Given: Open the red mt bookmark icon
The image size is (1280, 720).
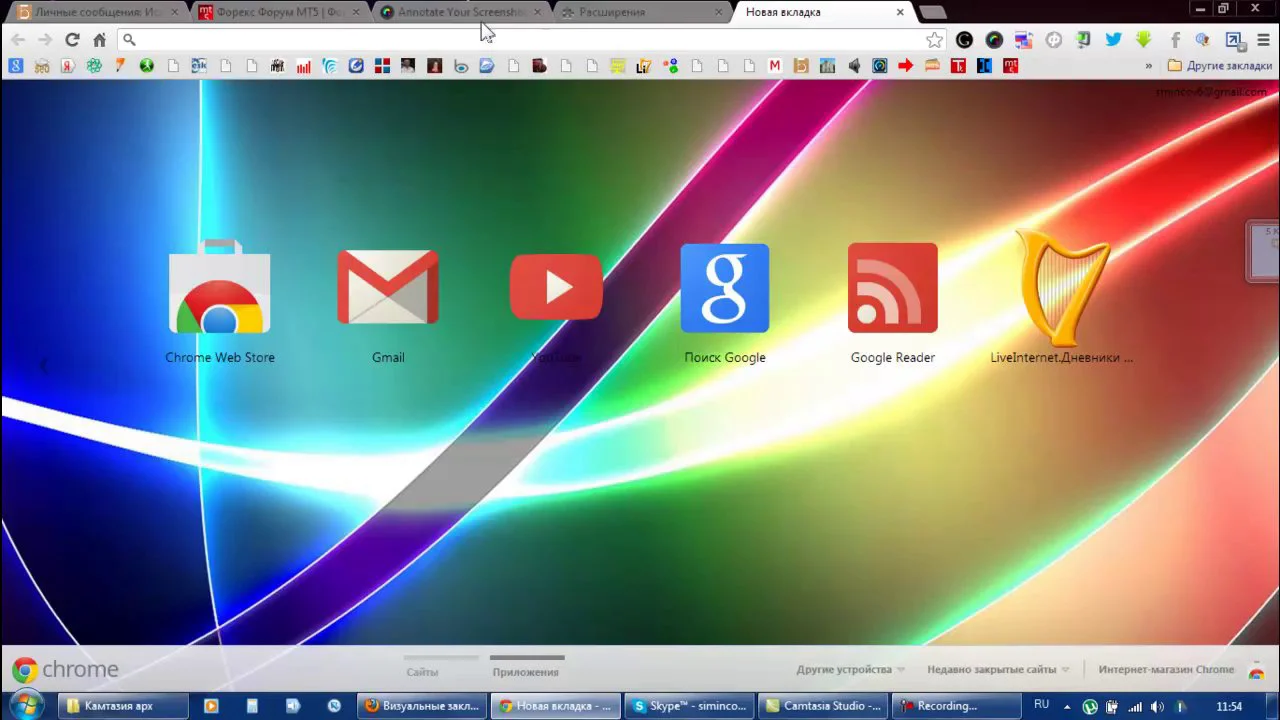Looking at the screenshot, I should [x=1010, y=66].
